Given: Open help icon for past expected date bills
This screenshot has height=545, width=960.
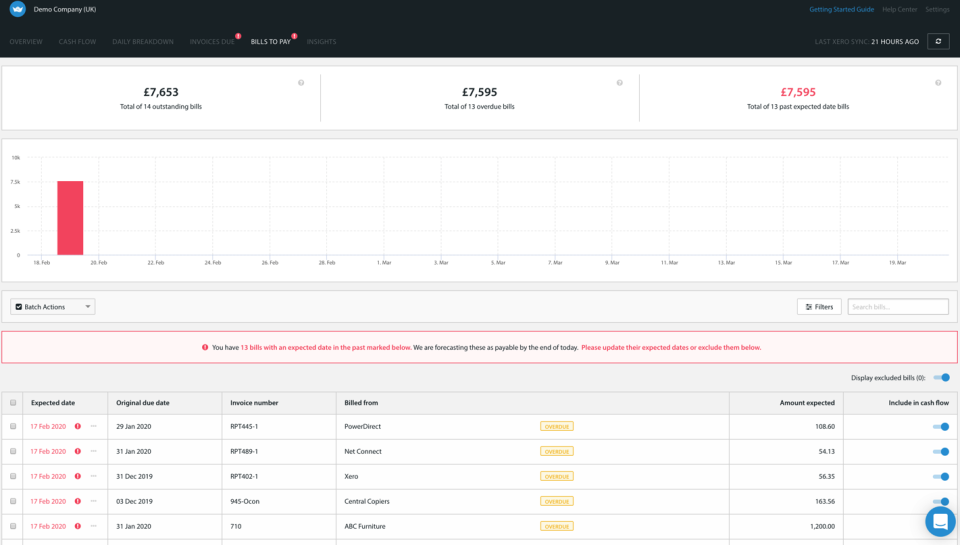Looking at the screenshot, I should (938, 83).
